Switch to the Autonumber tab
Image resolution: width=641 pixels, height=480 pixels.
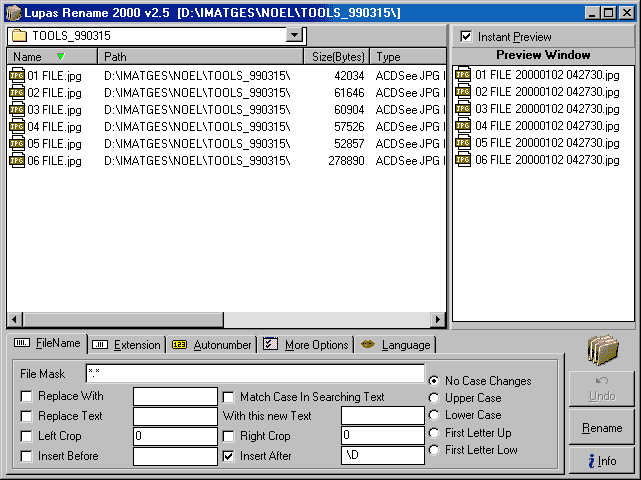coord(211,345)
